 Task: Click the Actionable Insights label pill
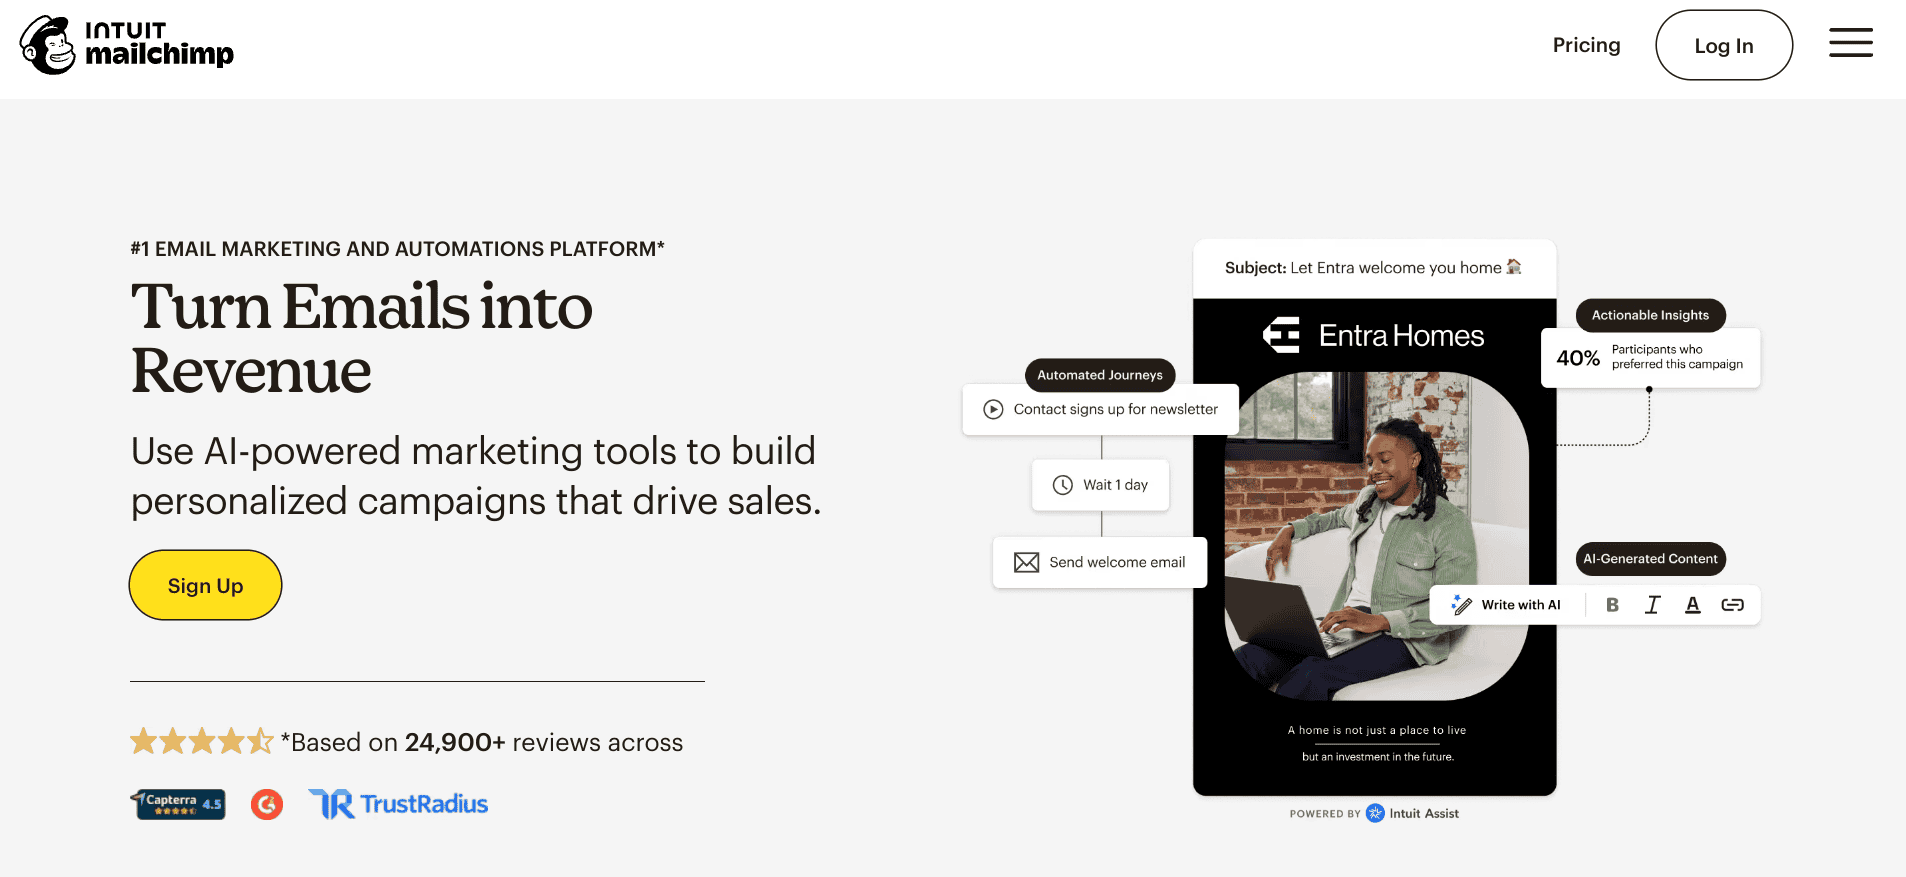pyautogui.click(x=1650, y=315)
